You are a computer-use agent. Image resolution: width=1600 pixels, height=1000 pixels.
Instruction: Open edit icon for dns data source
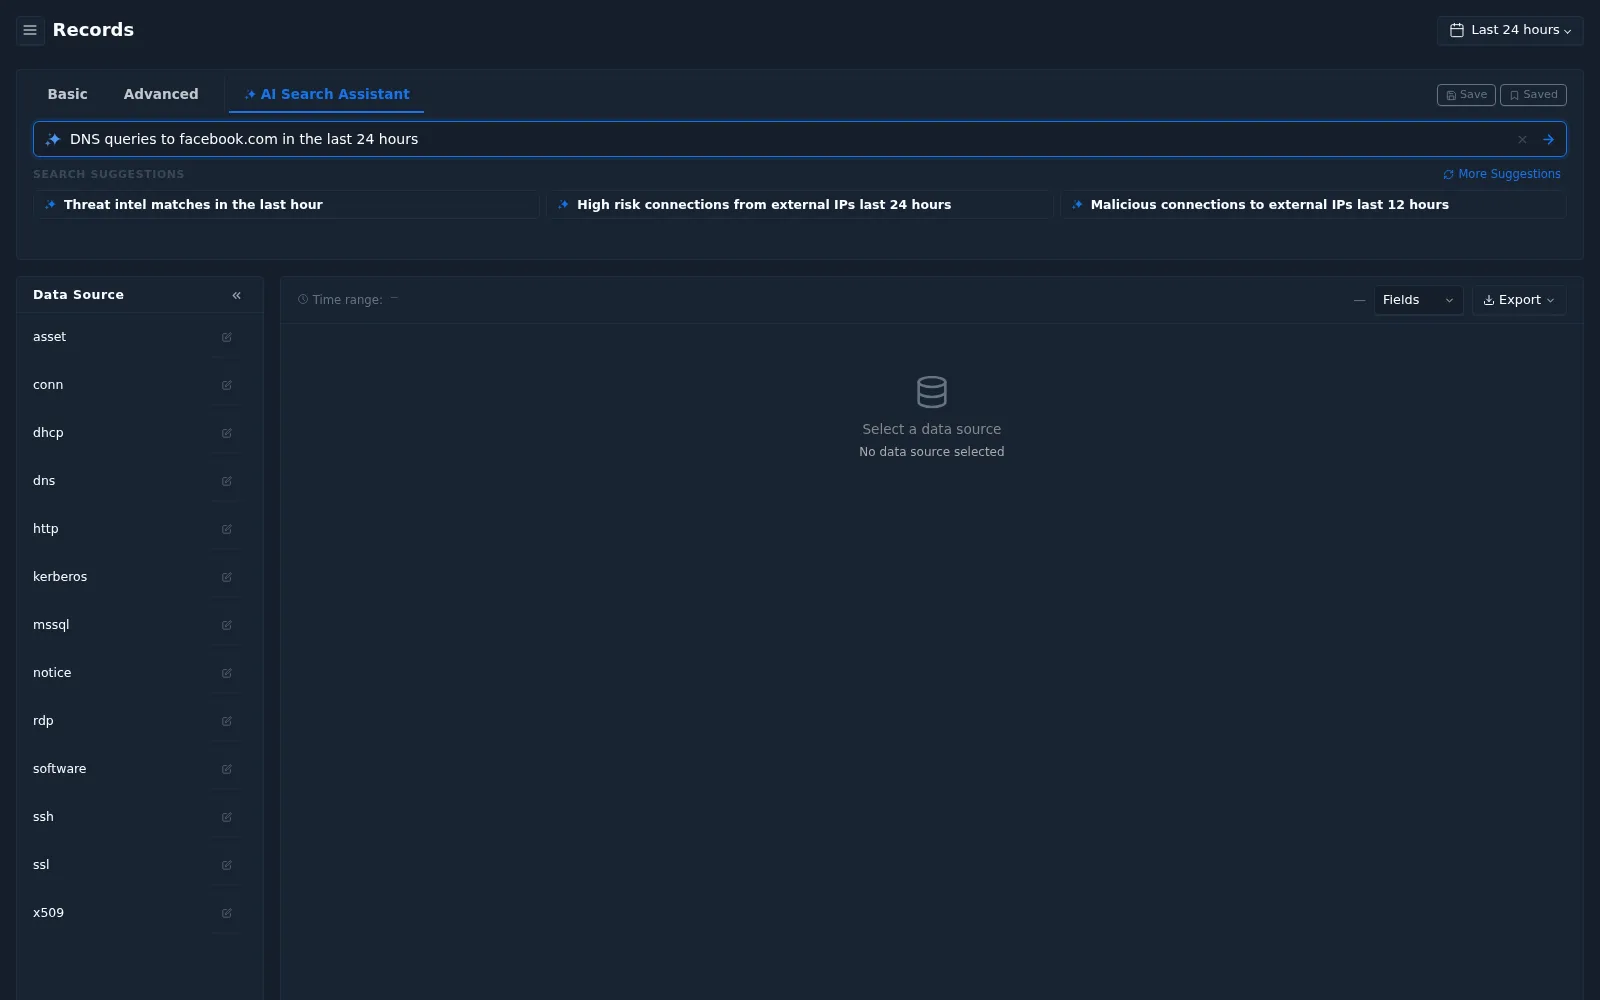pos(227,482)
